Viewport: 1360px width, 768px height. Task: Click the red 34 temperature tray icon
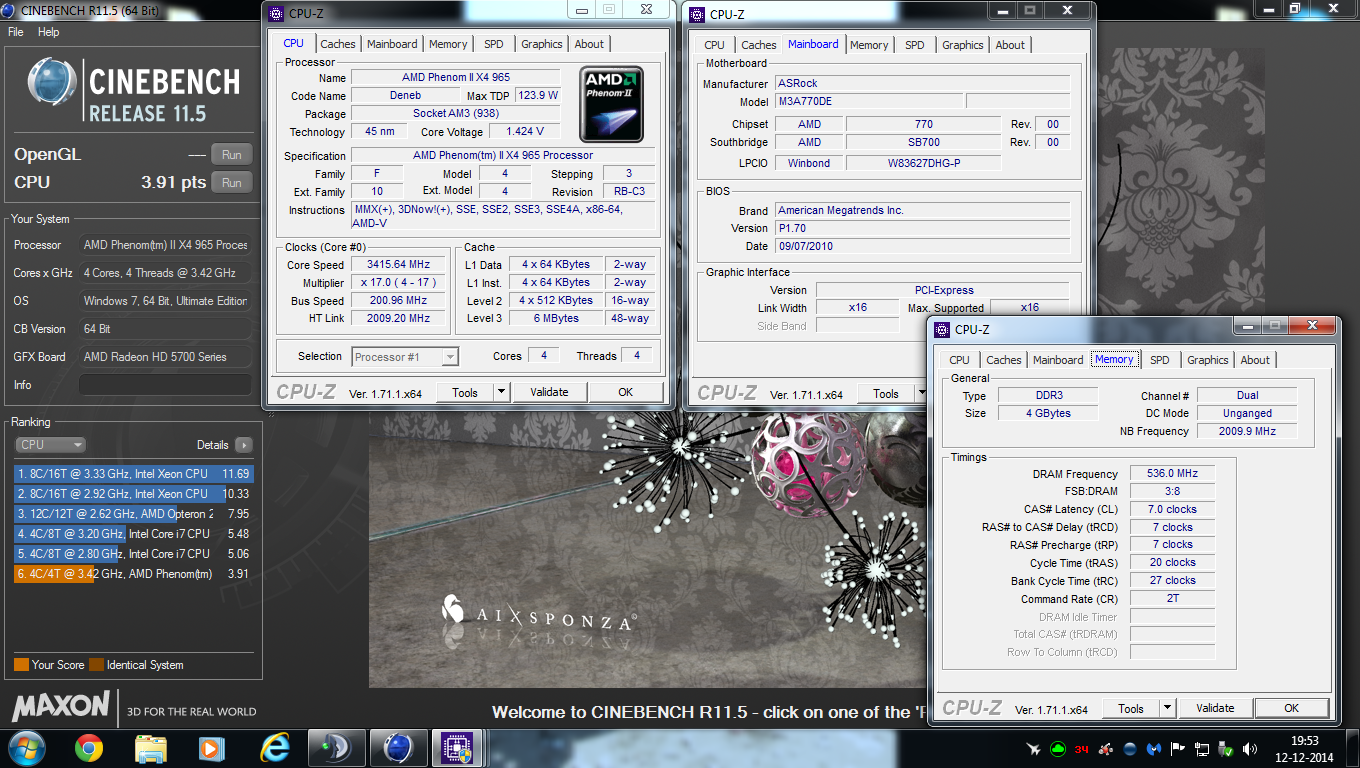point(1081,748)
